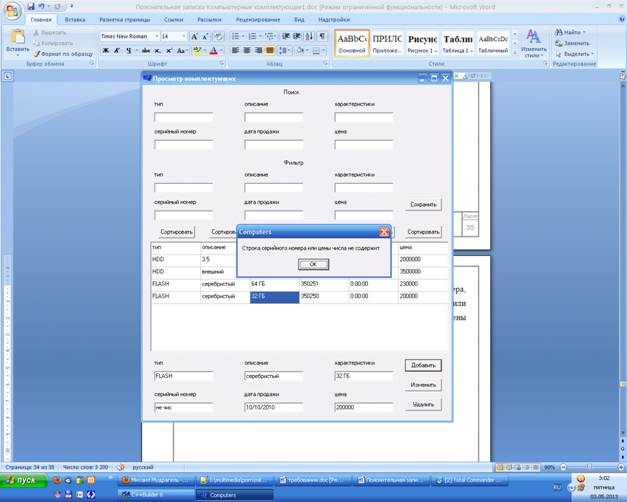Click the Сохранить button
This screenshot has height=502, width=627.
click(423, 204)
